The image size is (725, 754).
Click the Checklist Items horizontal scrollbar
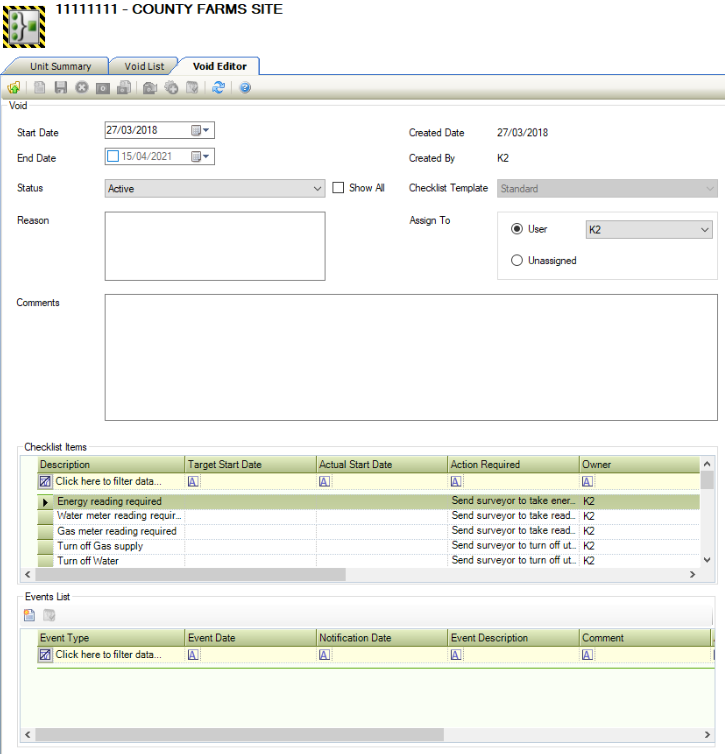click(x=190, y=575)
